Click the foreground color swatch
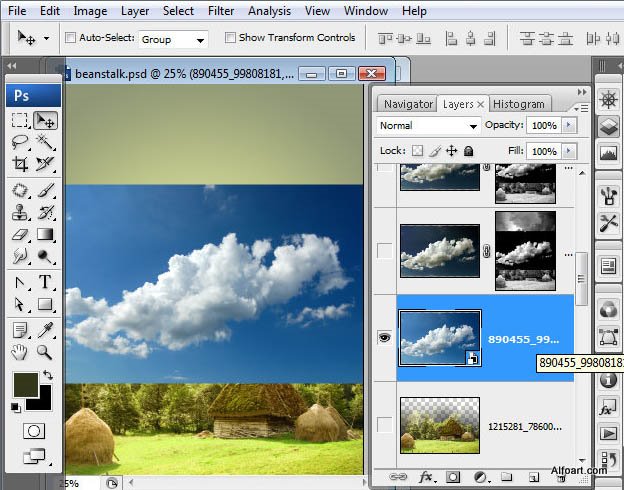The height and width of the screenshot is (490, 624). coord(24,385)
